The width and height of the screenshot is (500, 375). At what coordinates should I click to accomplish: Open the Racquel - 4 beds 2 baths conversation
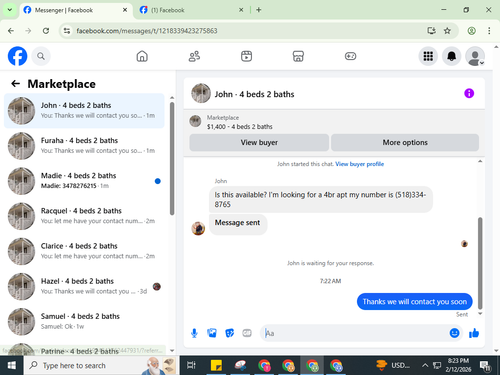click(x=84, y=216)
